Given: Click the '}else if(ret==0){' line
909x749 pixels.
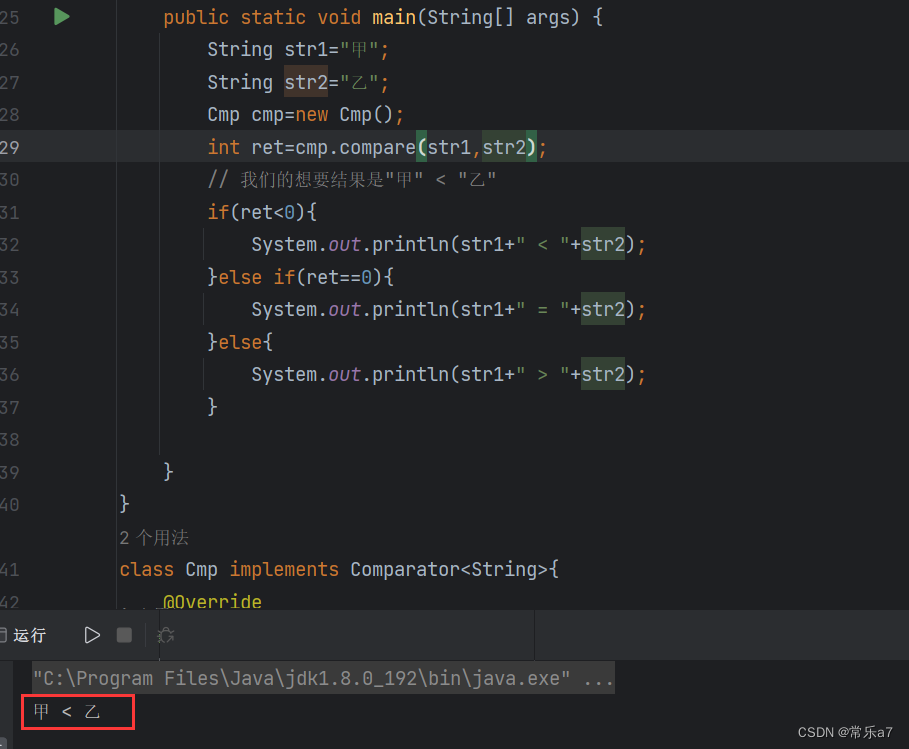Looking at the screenshot, I should pos(301,277).
